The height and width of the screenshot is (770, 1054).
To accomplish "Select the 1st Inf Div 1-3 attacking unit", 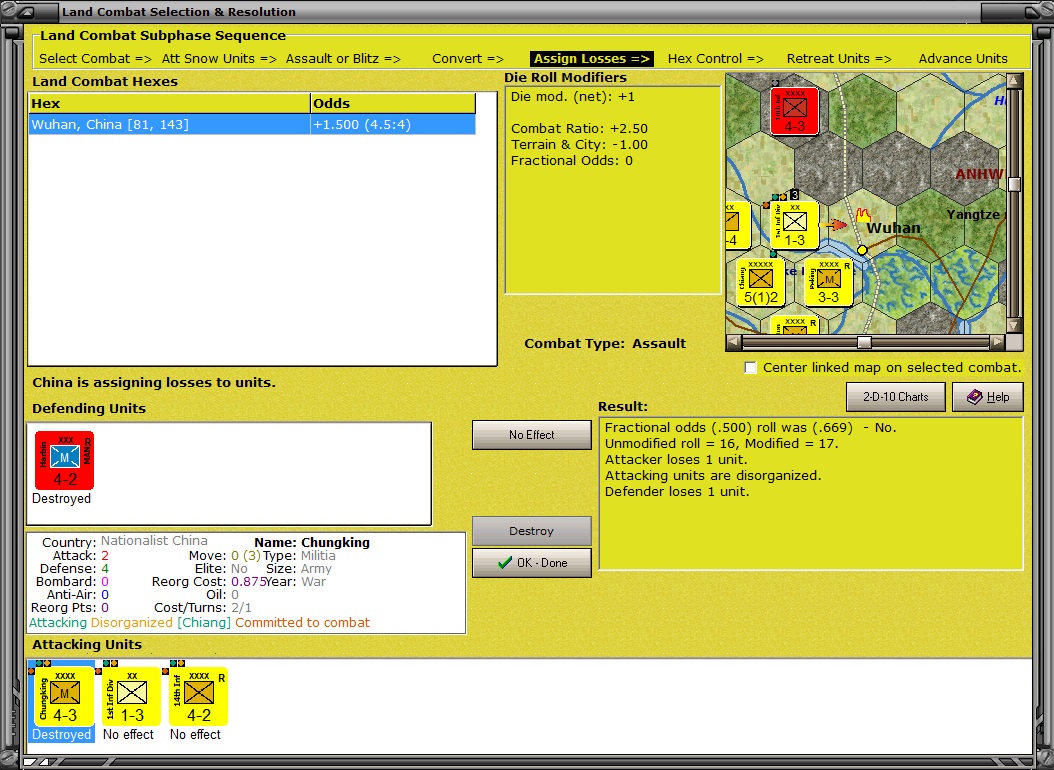I will click(x=132, y=696).
